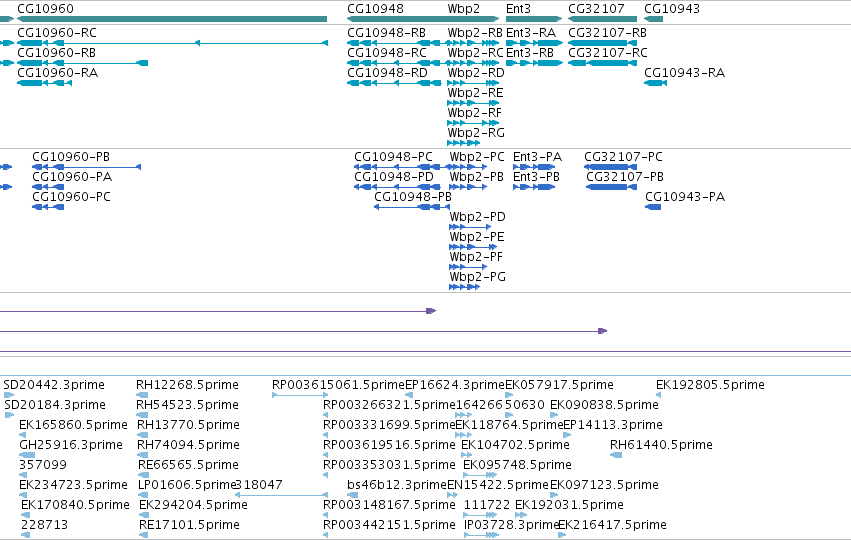The width and height of the screenshot is (851, 540).
Task: Select EST RH54523.5prime
Action: [188, 405]
